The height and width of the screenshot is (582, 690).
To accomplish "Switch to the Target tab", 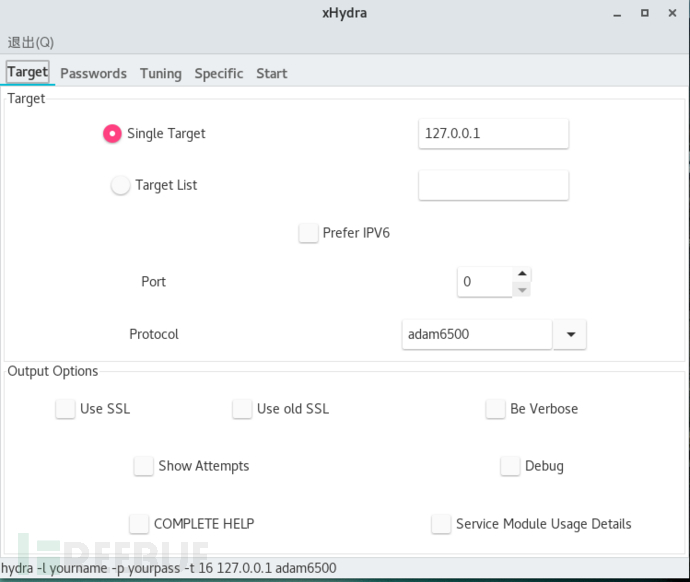I will [x=28, y=72].
